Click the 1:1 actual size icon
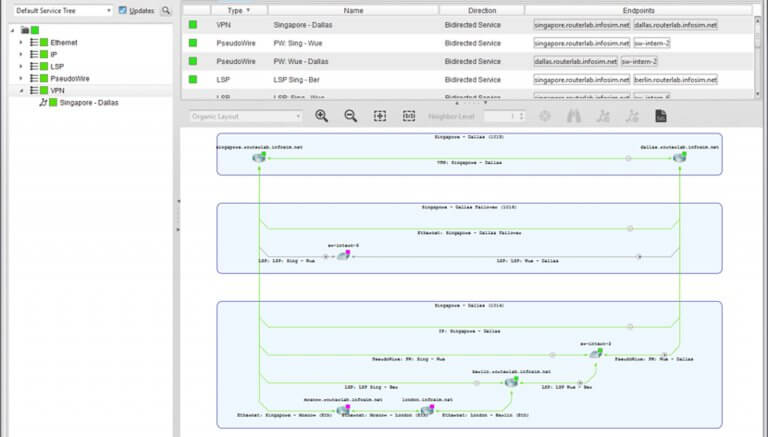This screenshot has width=768, height=437. point(409,116)
